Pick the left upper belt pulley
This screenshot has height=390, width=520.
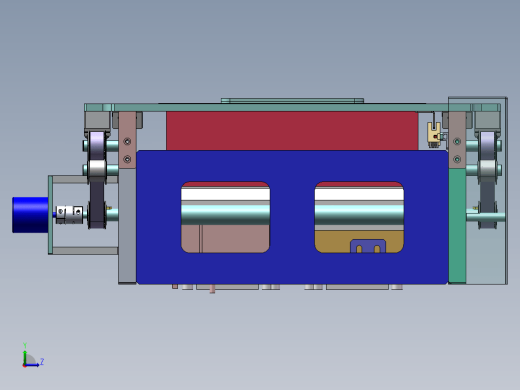click(x=97, y=145)
